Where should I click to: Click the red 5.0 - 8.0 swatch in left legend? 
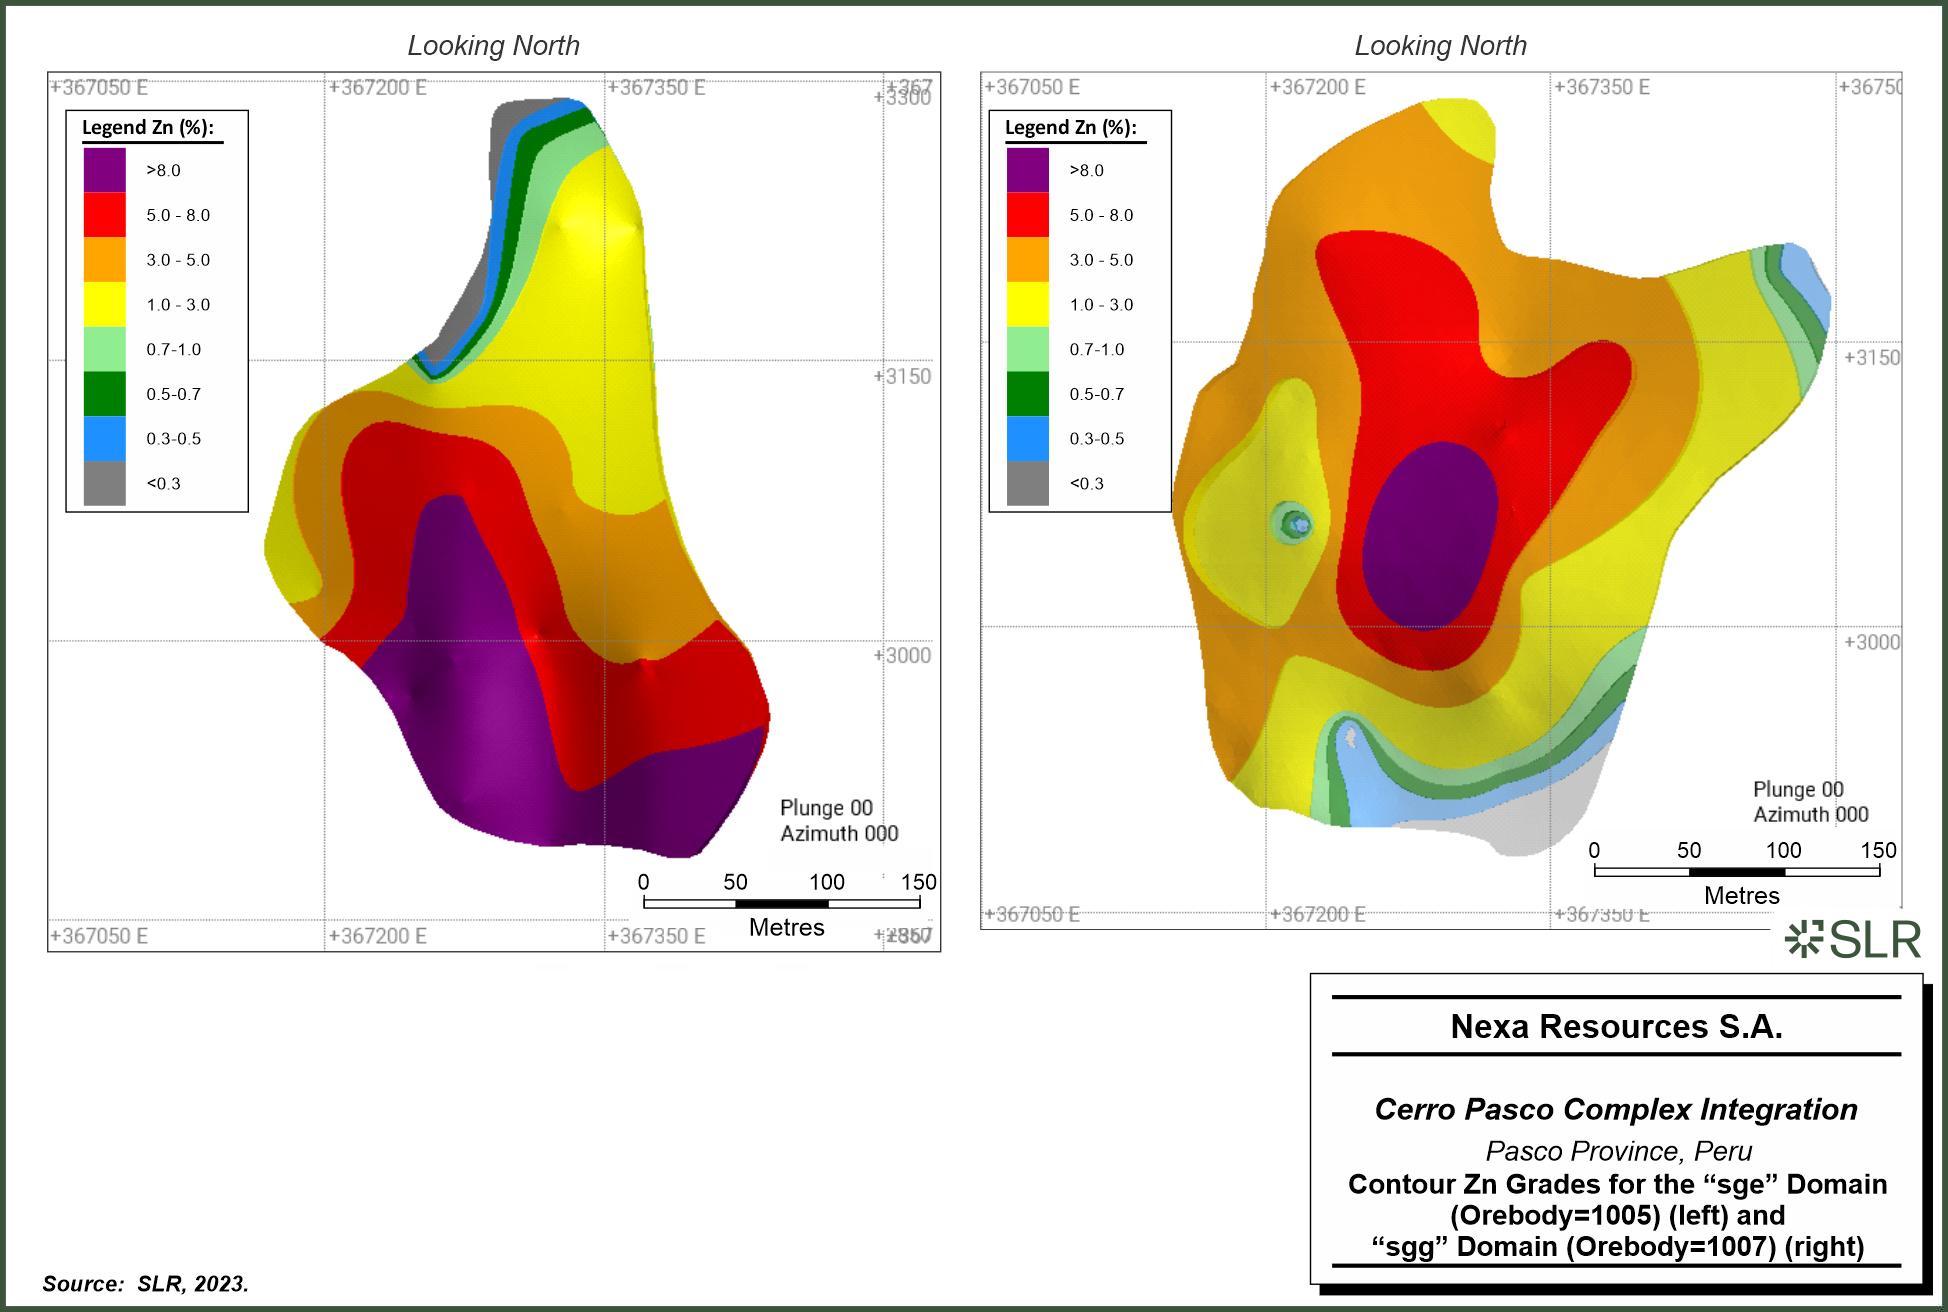coord(104,215)
